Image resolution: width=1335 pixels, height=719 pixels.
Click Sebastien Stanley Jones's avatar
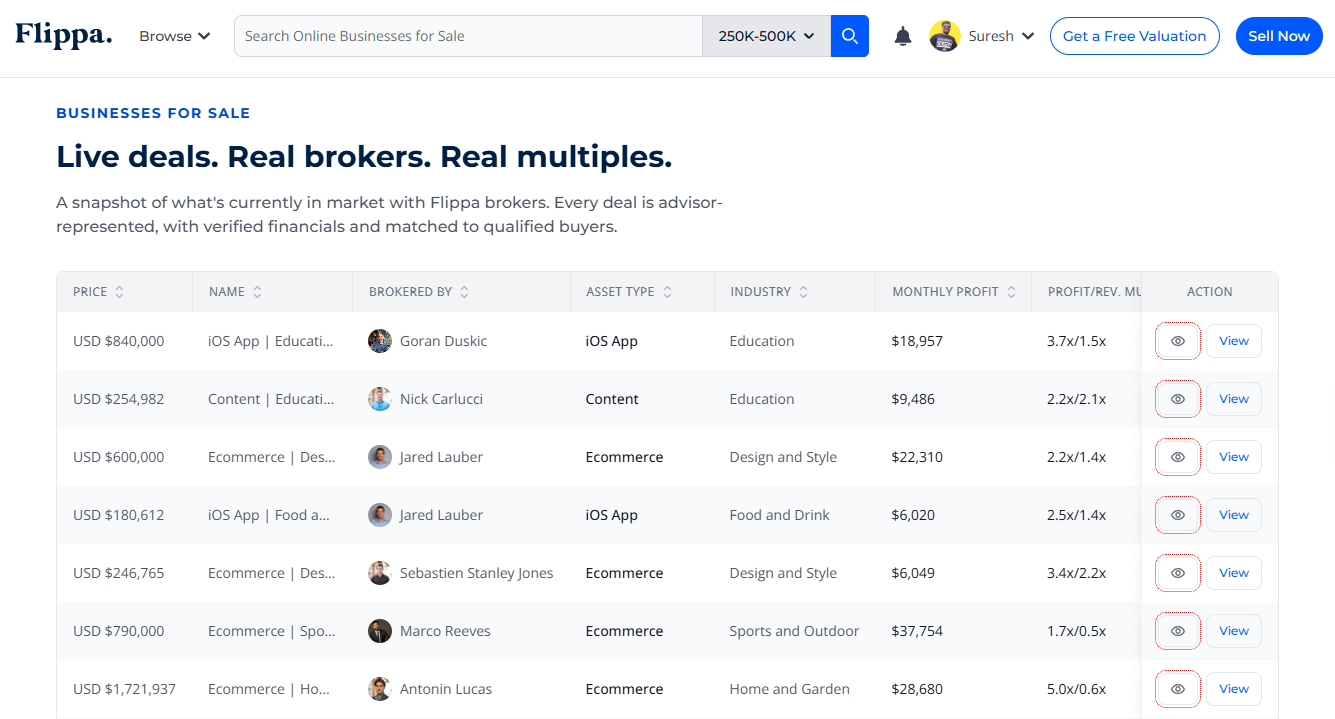click(380, 573)
